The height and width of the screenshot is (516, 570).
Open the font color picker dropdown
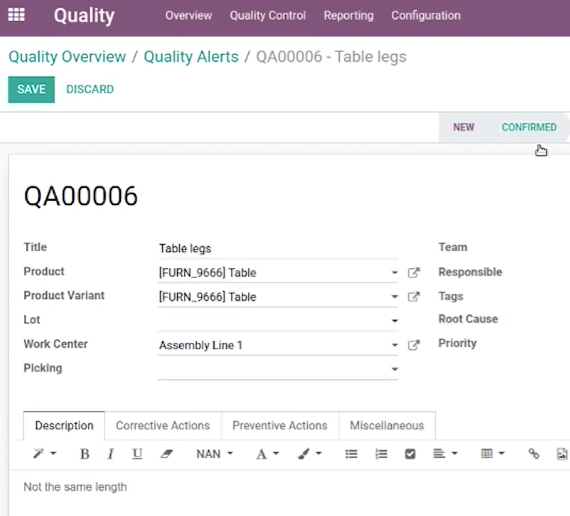pyautogui.click(x=267, y=454)
